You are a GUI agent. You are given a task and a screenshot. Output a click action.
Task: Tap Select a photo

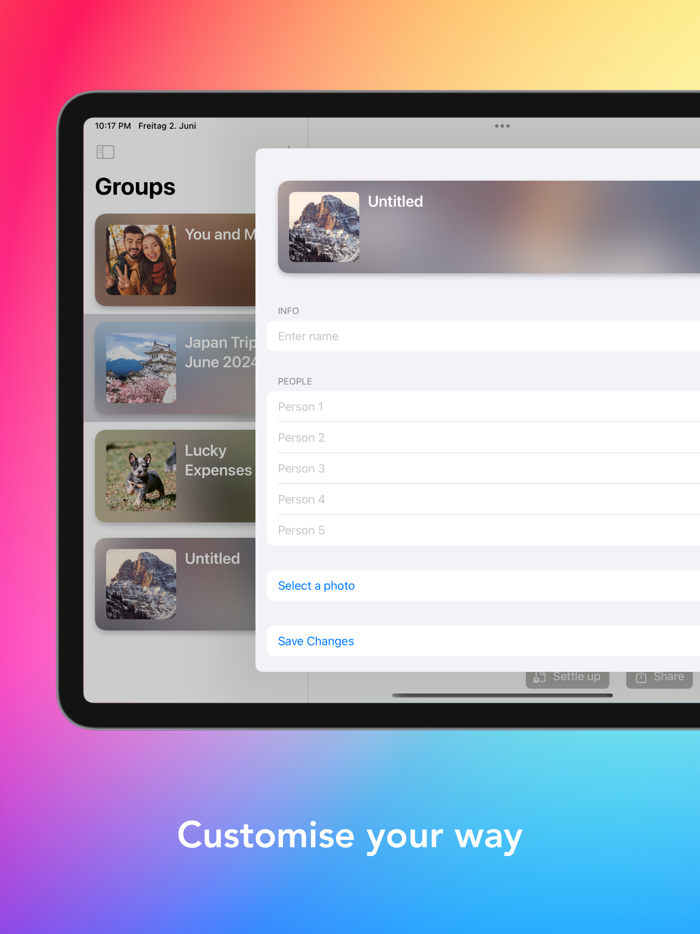pos(483,586)
